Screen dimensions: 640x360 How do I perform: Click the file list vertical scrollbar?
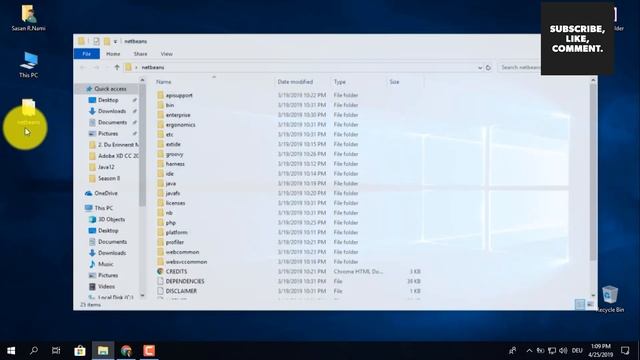(x=593, y=171)
